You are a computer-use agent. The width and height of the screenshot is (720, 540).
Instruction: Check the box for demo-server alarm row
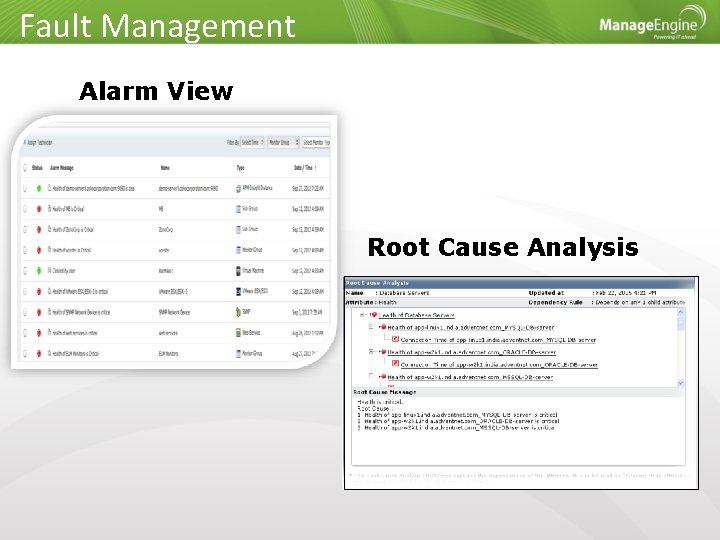[x=25, y=188]
